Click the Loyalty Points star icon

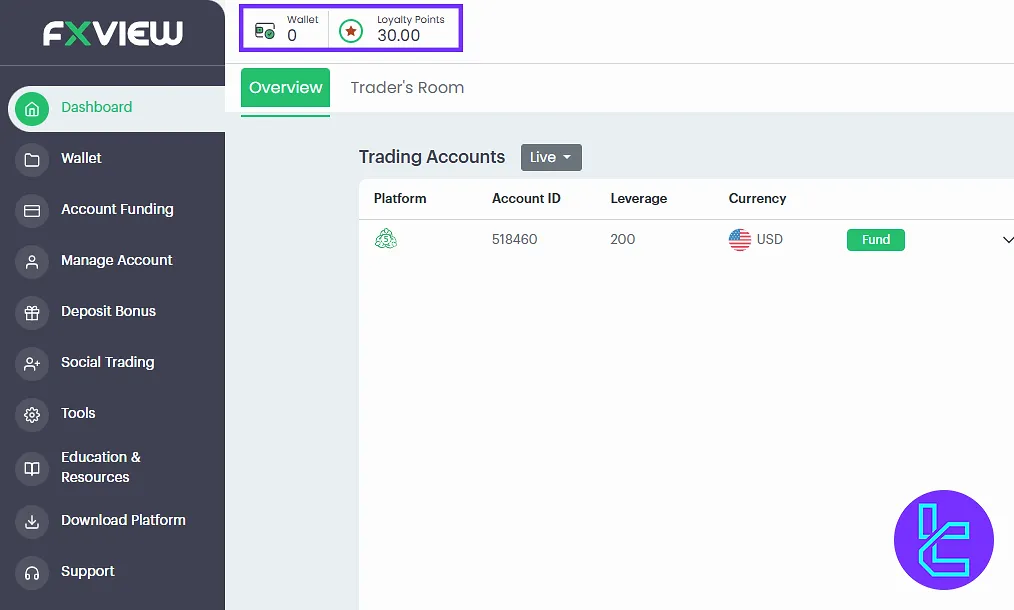[351, 30]
